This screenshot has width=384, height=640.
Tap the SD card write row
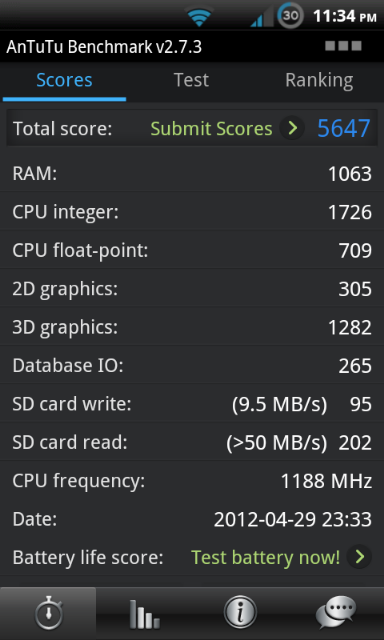point(192,404)
